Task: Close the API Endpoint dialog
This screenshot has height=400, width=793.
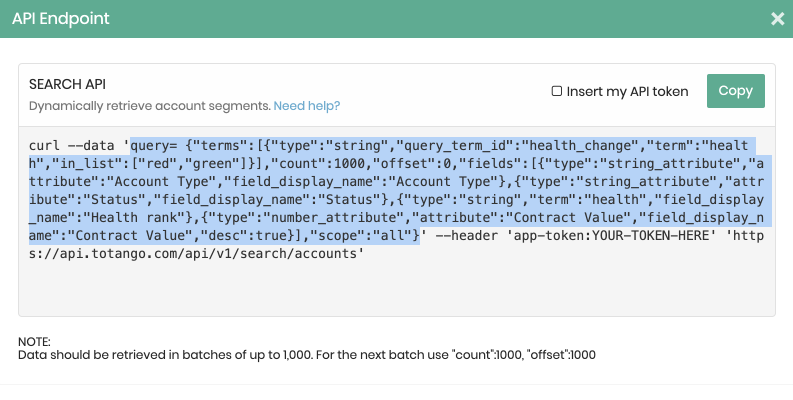Action: coord(777,18)
